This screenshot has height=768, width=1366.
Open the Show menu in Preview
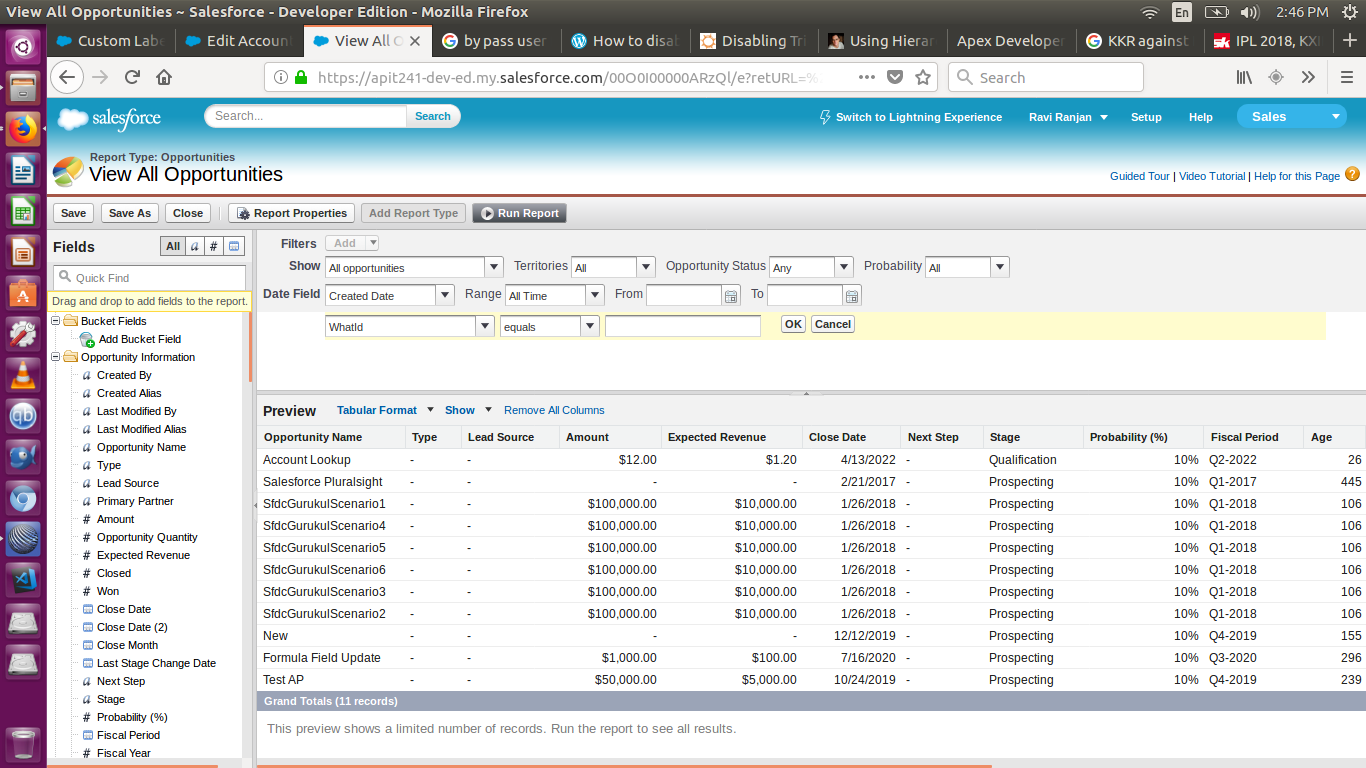pyautogui.click(x=468, y=410)
